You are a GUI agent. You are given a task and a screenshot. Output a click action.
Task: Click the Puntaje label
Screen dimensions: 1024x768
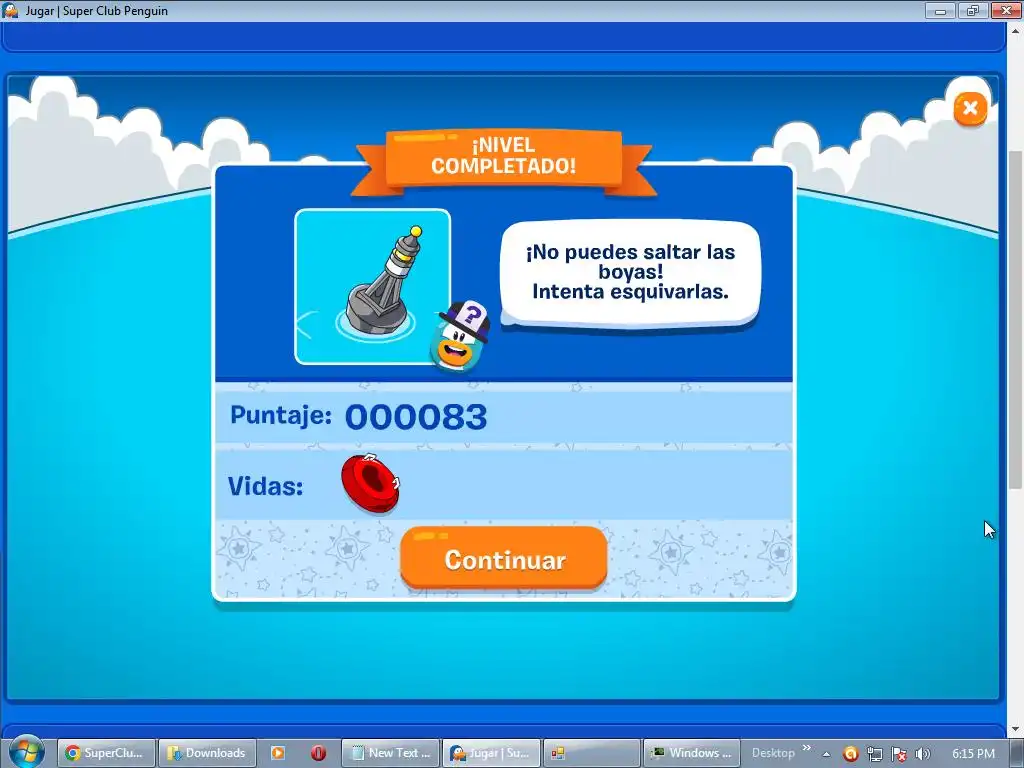(281, 415)
